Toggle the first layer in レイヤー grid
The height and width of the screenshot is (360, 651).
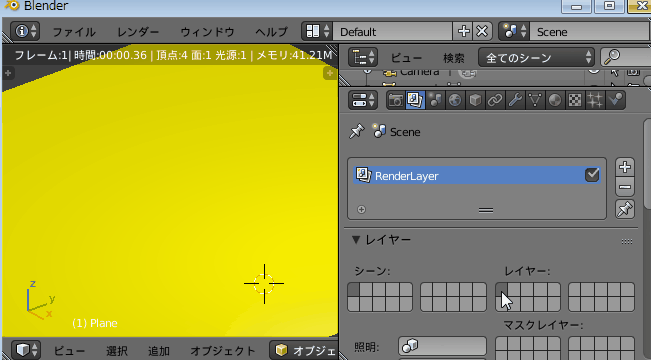point(502,289)
